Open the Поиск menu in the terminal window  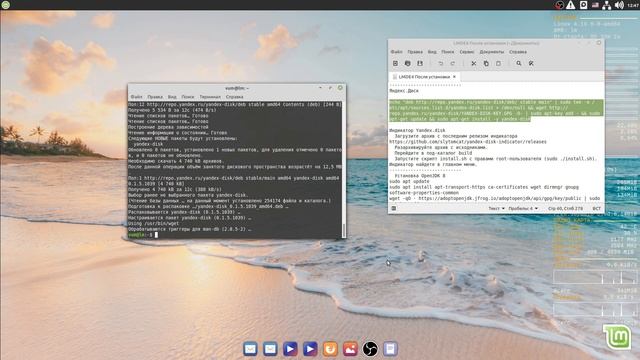pyautogui.click(x=188, y=97)
